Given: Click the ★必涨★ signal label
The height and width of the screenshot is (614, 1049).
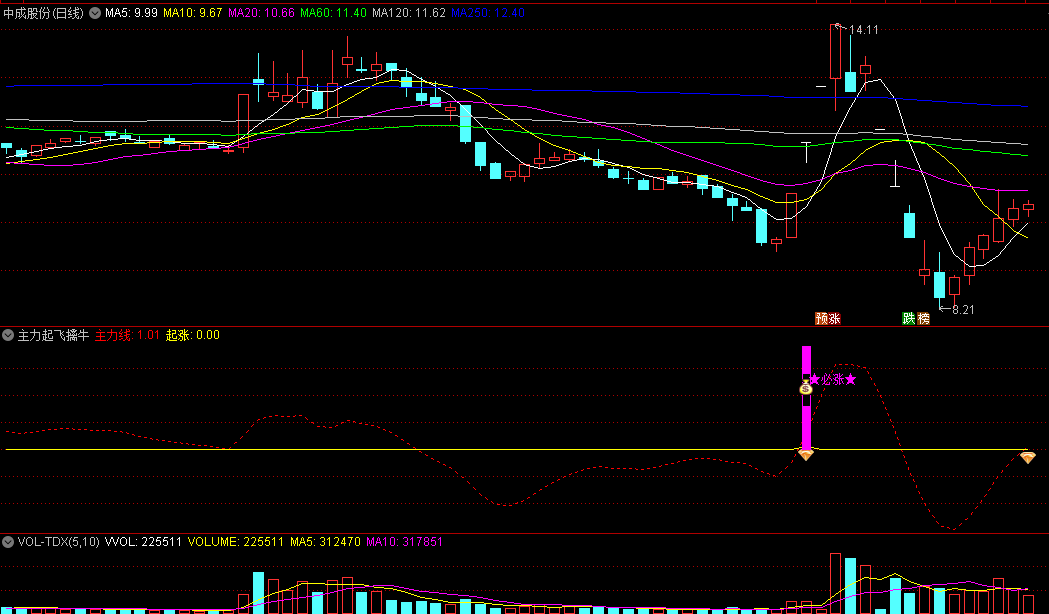Looking at the screenshot, I should [x=832, y=380].
